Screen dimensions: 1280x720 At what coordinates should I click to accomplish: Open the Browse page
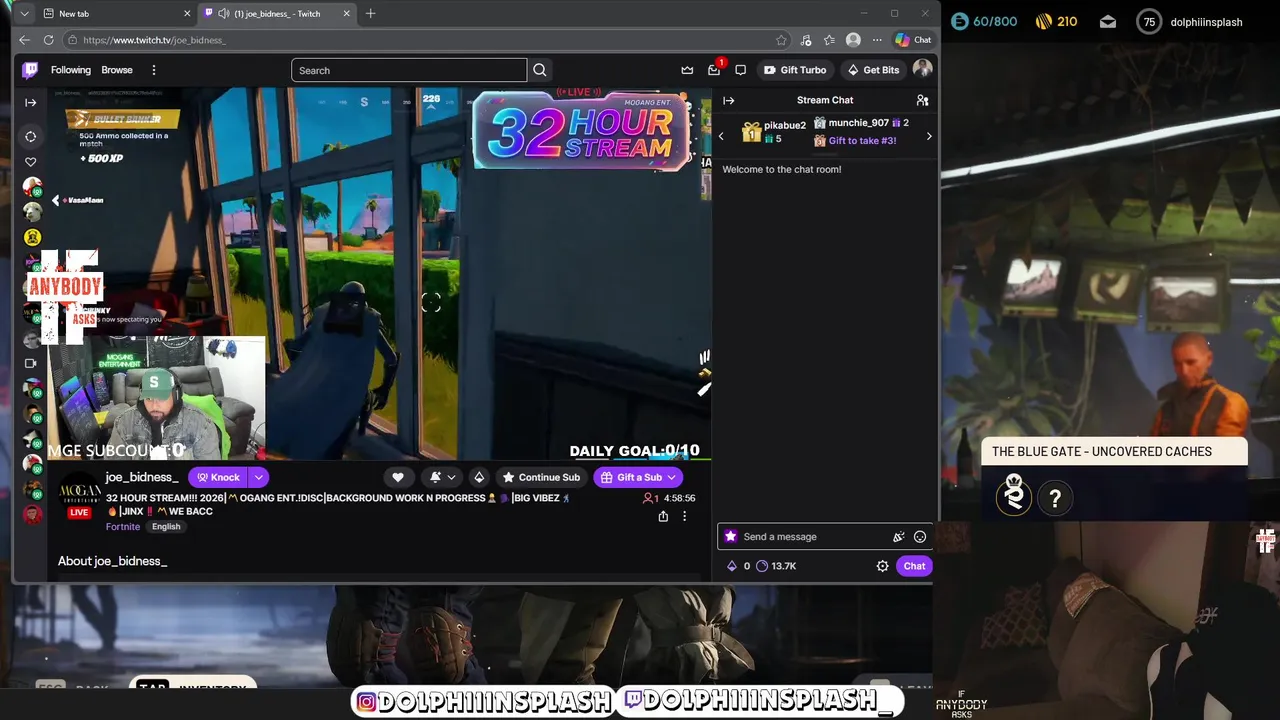point(117,70)
